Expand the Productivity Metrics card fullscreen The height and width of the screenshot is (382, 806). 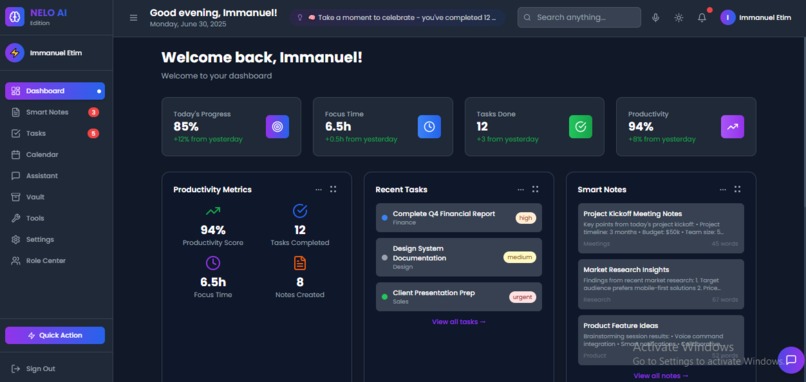click(333, 189)
